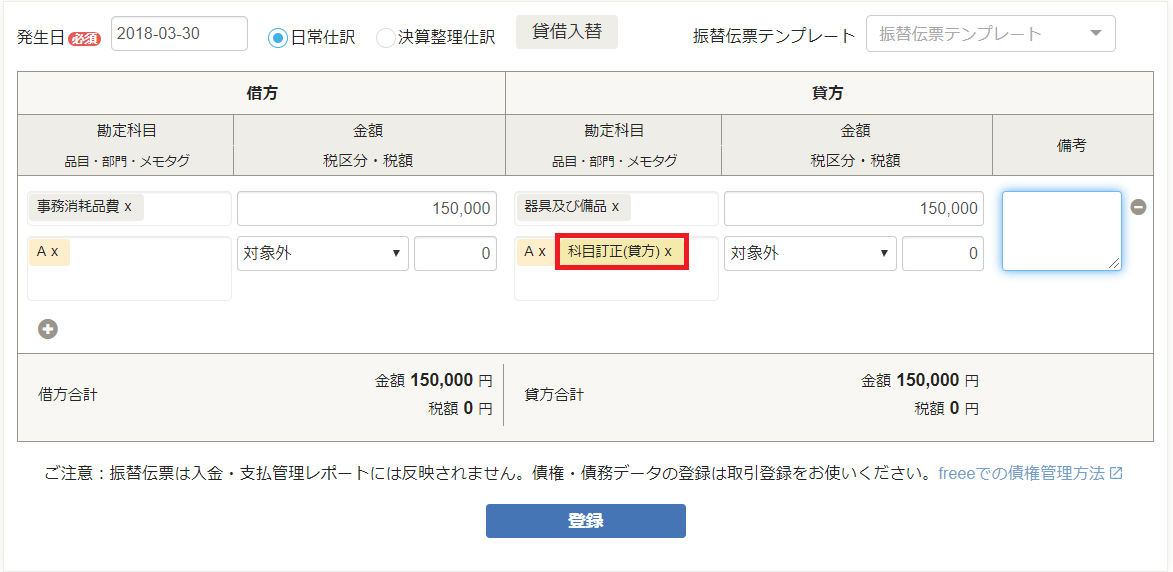
Task: Remove 器具及び備品 tag with its x
Action: 615,207
